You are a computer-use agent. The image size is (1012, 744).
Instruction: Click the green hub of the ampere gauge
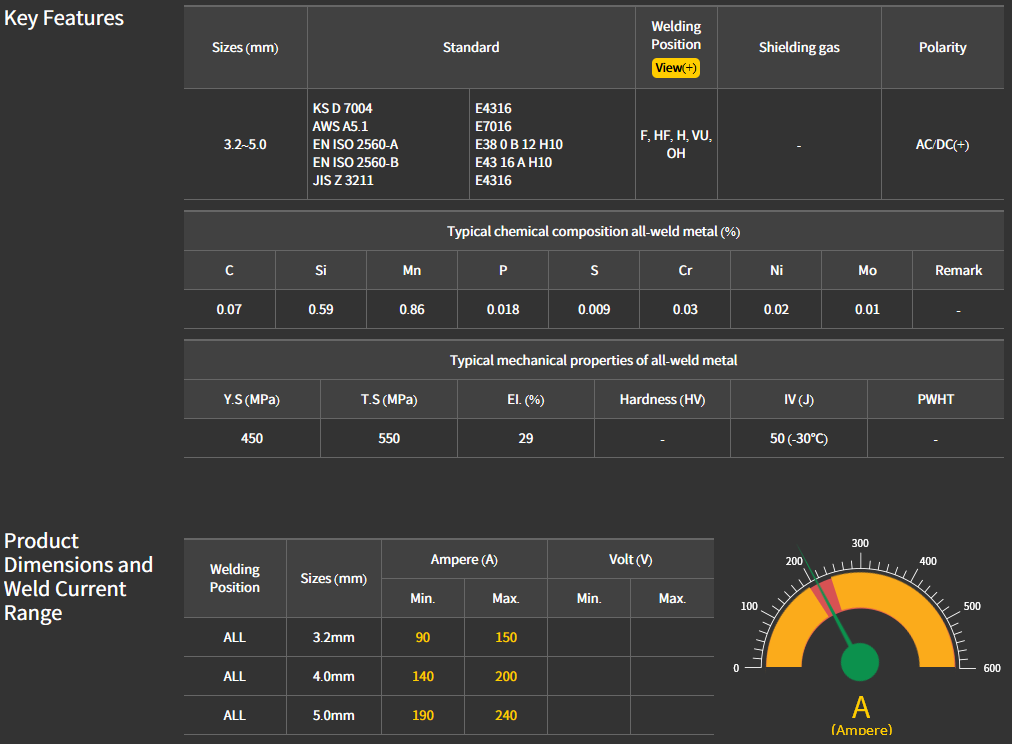click(x=859, y=662)
